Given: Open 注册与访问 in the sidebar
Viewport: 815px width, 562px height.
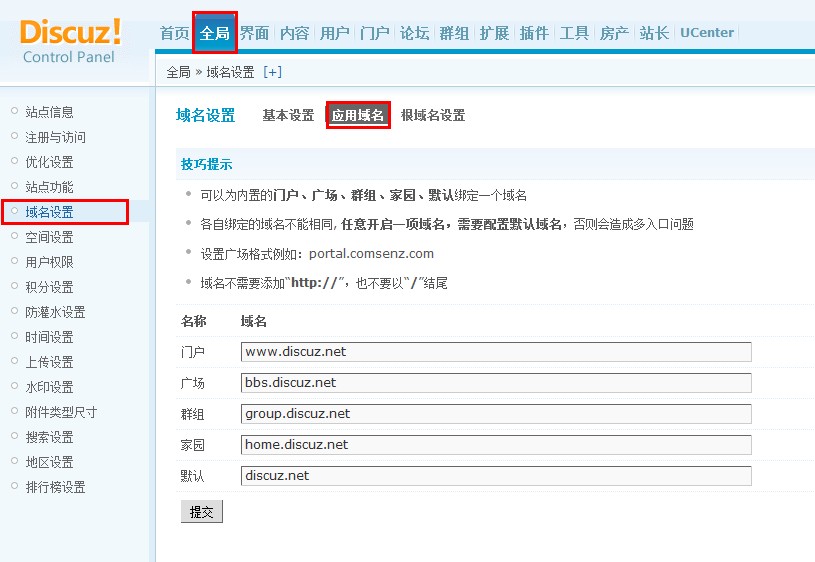Looking at the screenshot, I should click(55, 137).
